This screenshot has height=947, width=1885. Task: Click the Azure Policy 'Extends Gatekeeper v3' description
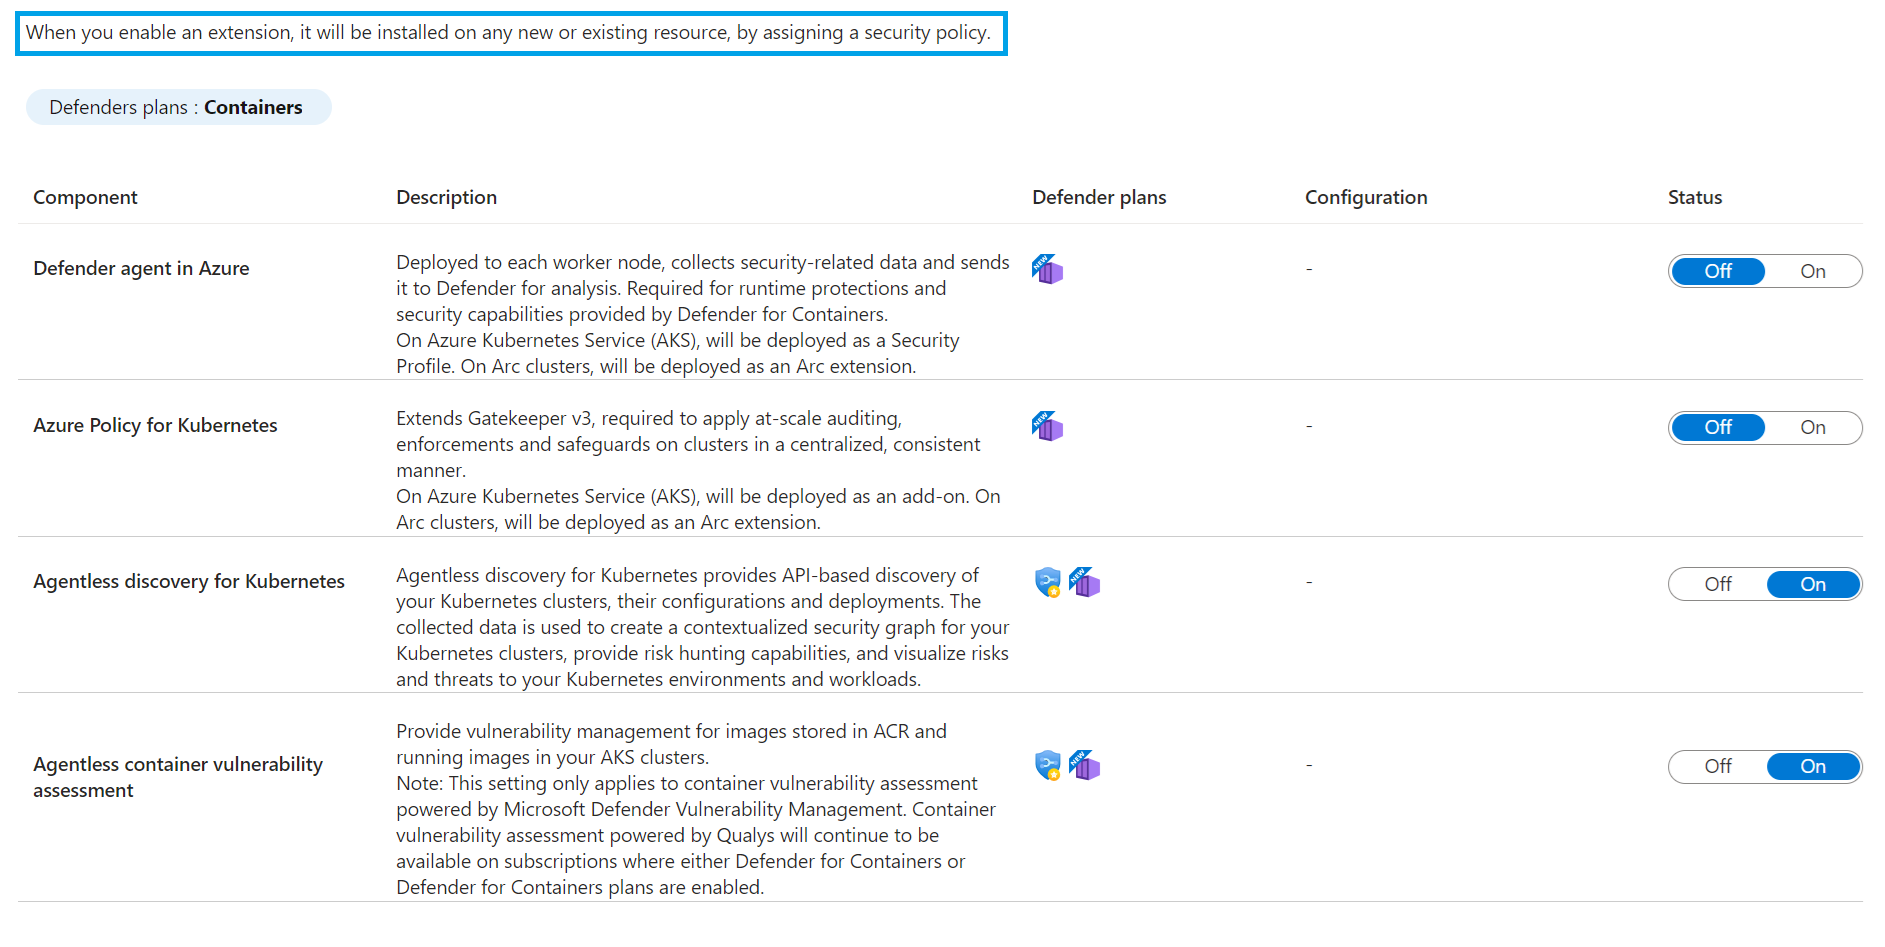[698, 470]
